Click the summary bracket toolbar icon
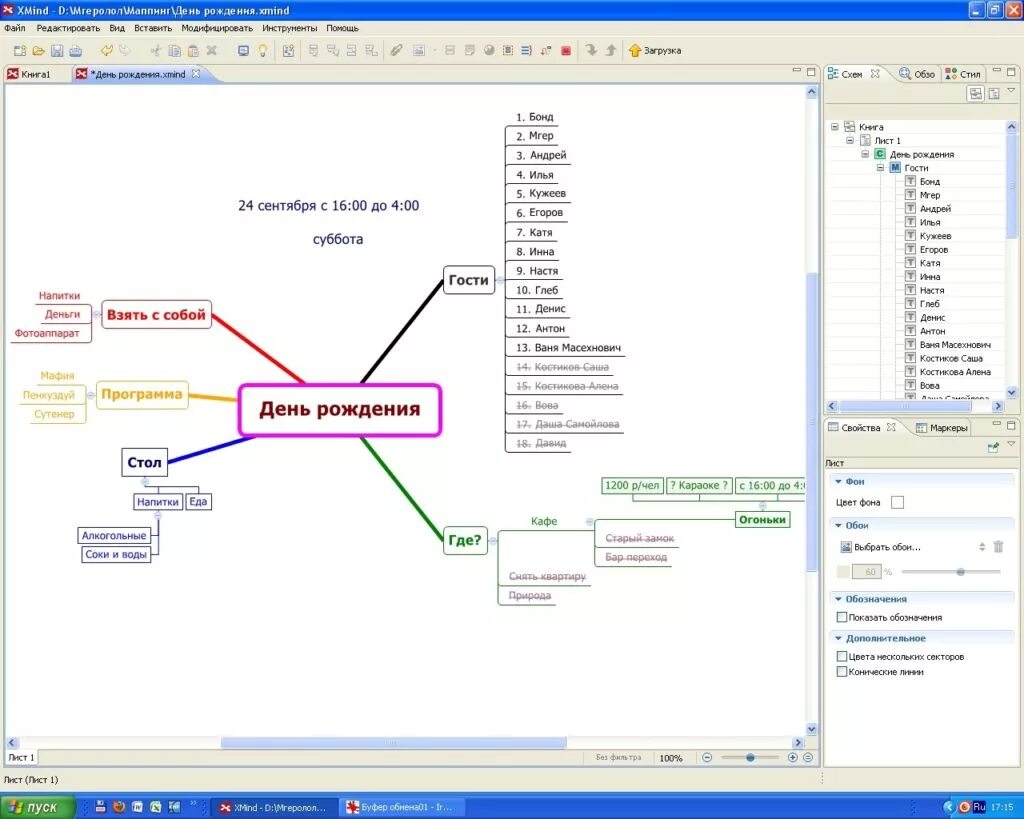Screen dimensions: 1024x819 click(x=526, y=50)
